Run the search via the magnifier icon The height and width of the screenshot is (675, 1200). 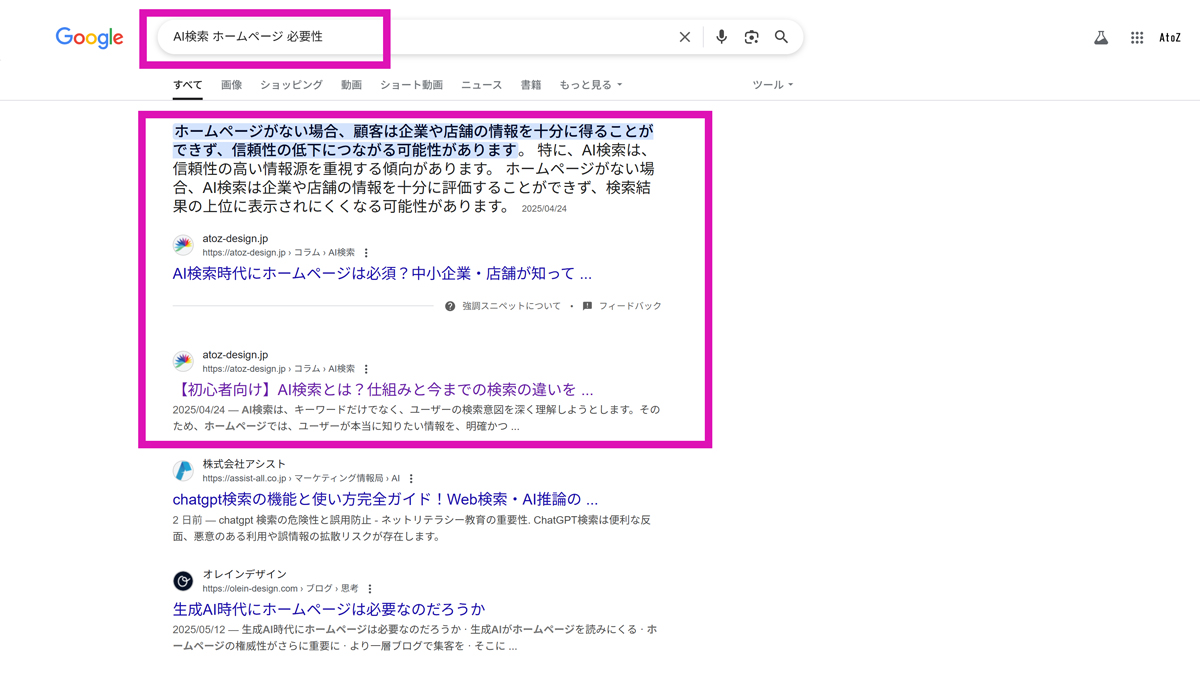pos(781,37)
